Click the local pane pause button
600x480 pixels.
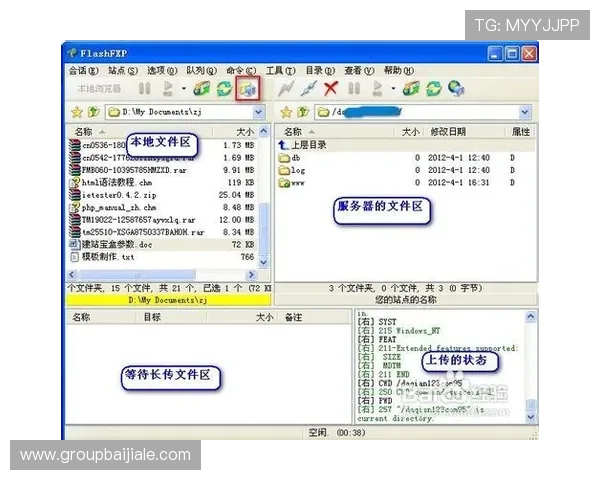click(145, 88)
